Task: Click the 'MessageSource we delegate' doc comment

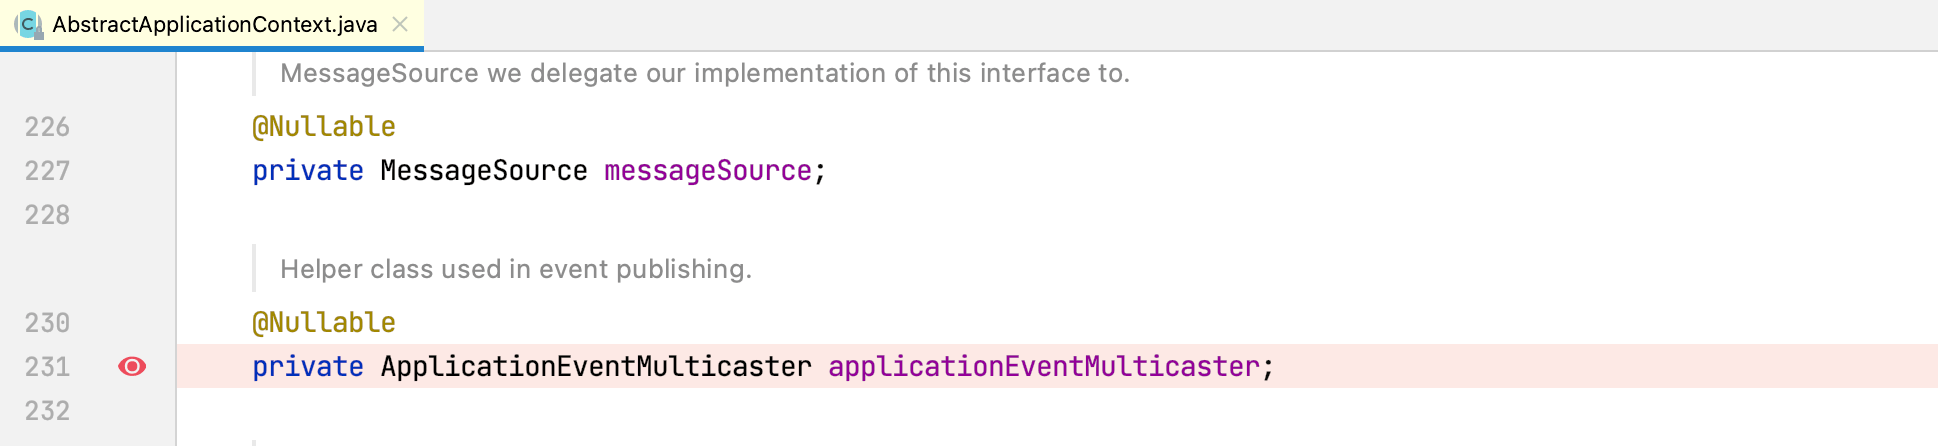Action: [705, 73]
